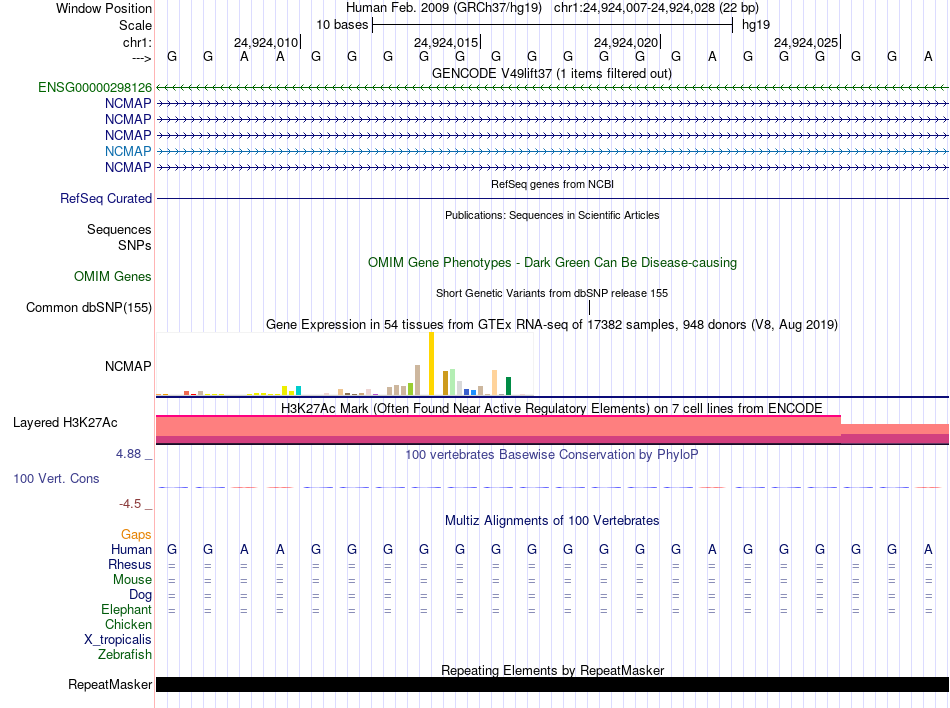Click the Layered H3K27Ac track label
The image size is (950, 708).
65,423
